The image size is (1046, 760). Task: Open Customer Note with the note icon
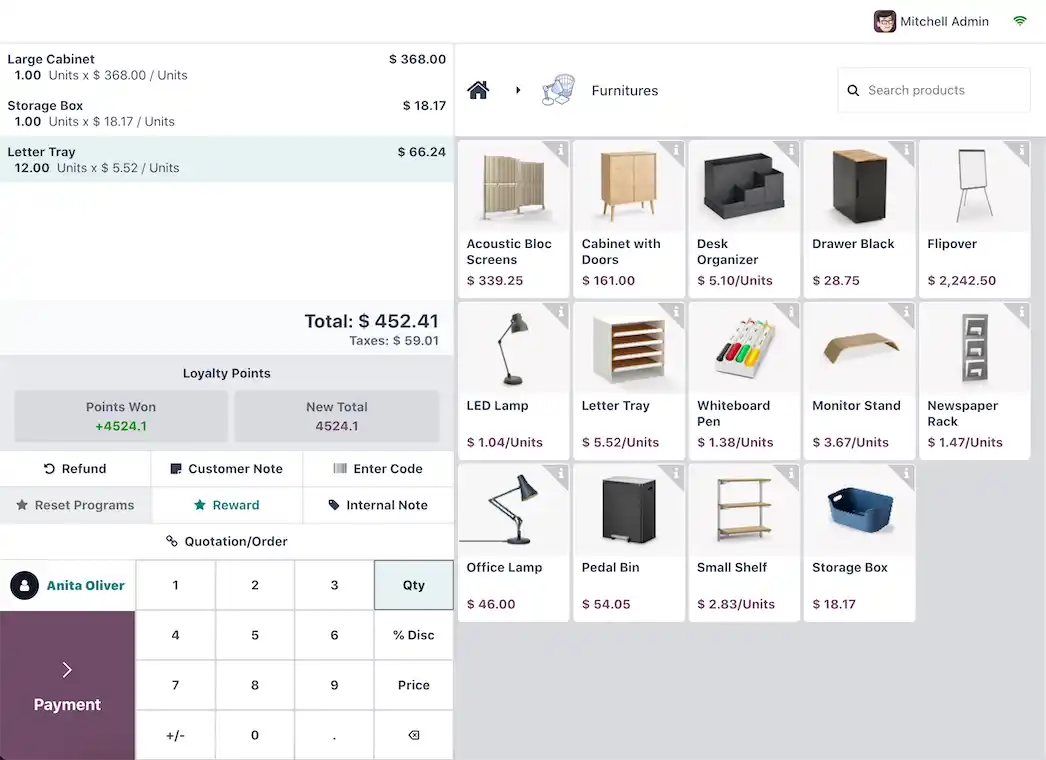(178, 468)
